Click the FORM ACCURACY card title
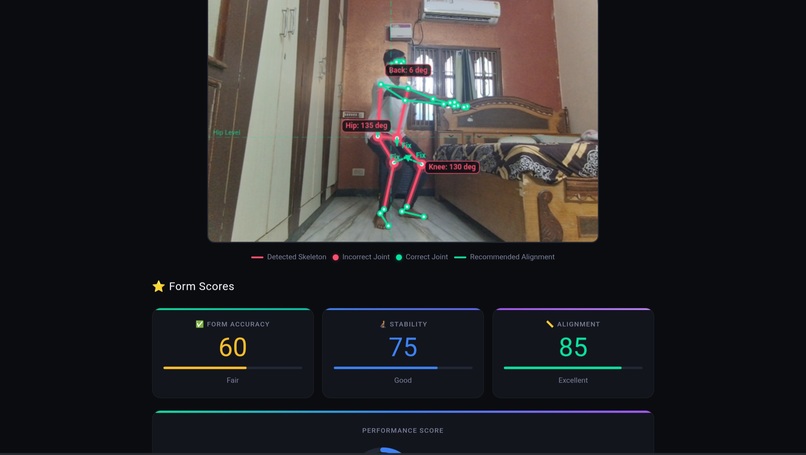This screenshot has height=455, width=806. [238, 324]
